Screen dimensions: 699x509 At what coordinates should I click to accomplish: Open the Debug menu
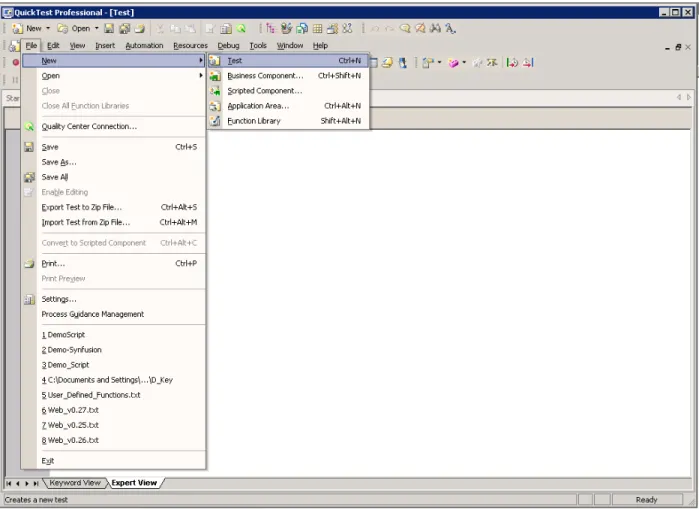228,45
